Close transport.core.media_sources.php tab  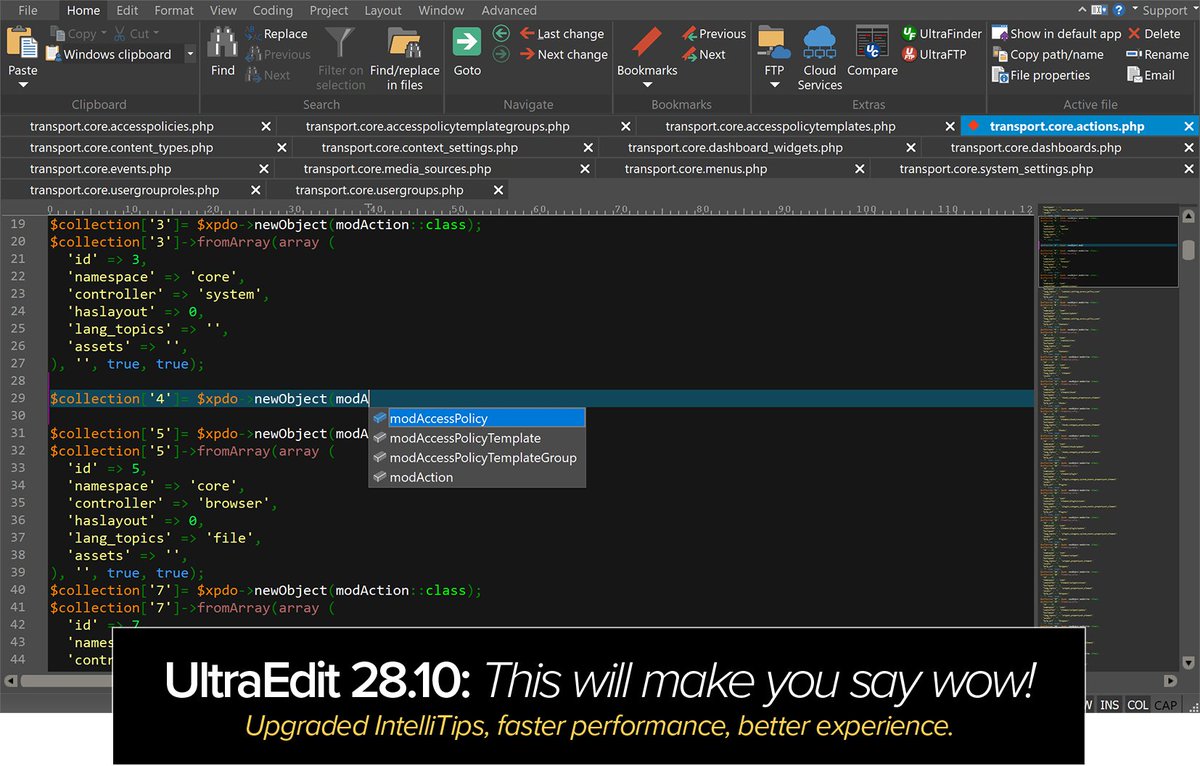(x=585, y=169)
